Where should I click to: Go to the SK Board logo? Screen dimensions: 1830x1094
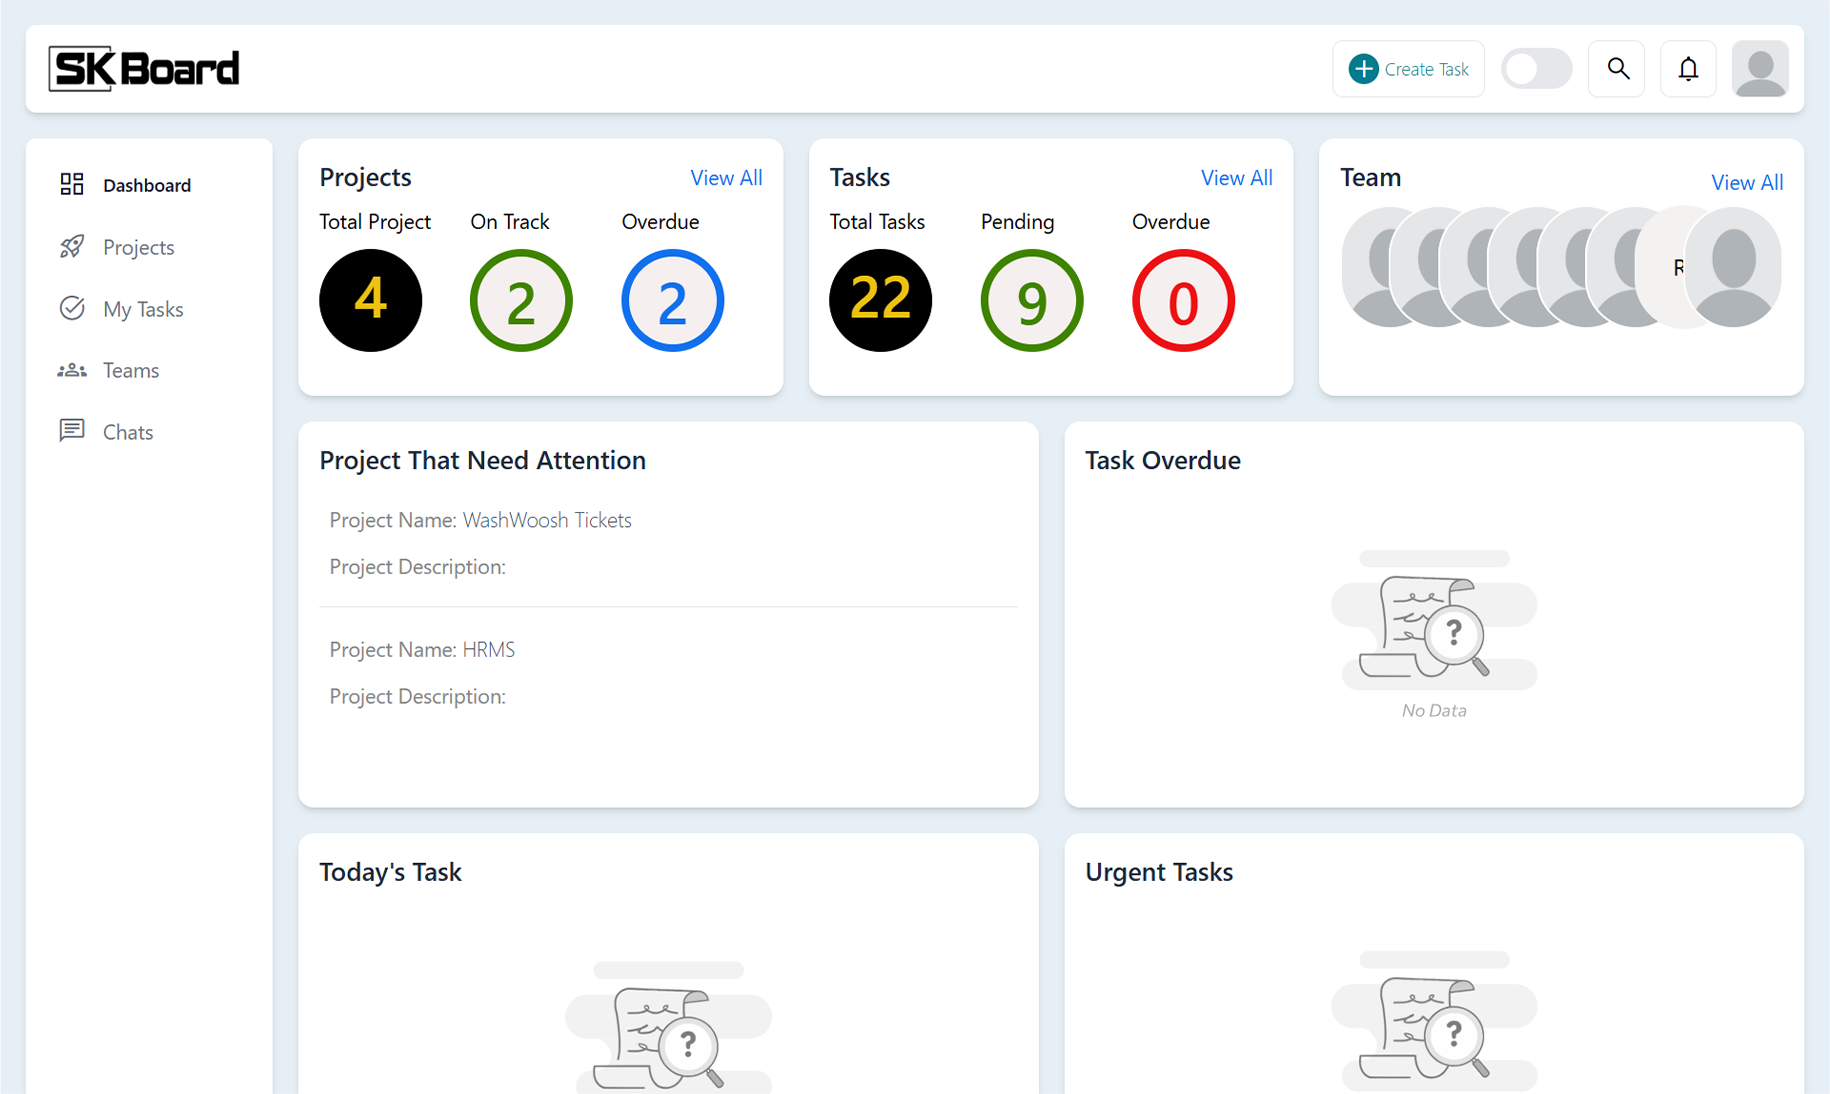tap(145, 69)
